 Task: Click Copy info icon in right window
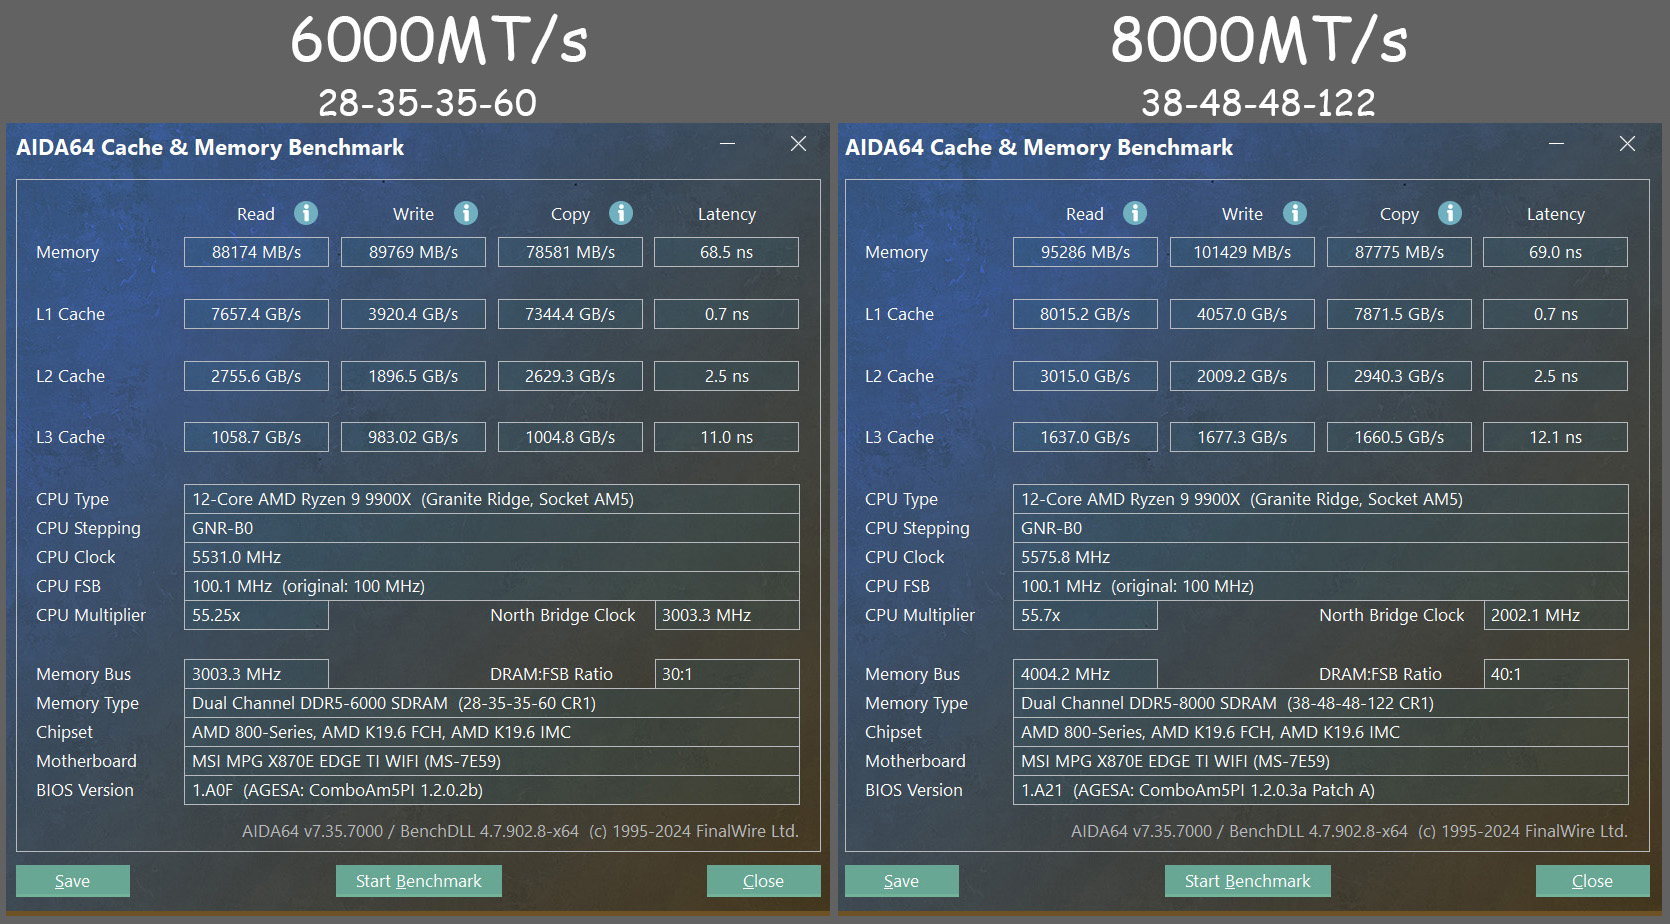click(x=1450, y=213)
